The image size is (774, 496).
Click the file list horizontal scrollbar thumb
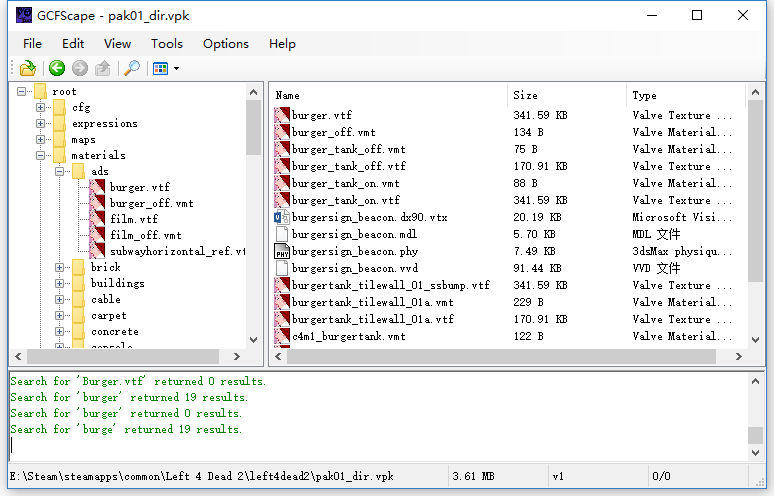tap(502, 356)
